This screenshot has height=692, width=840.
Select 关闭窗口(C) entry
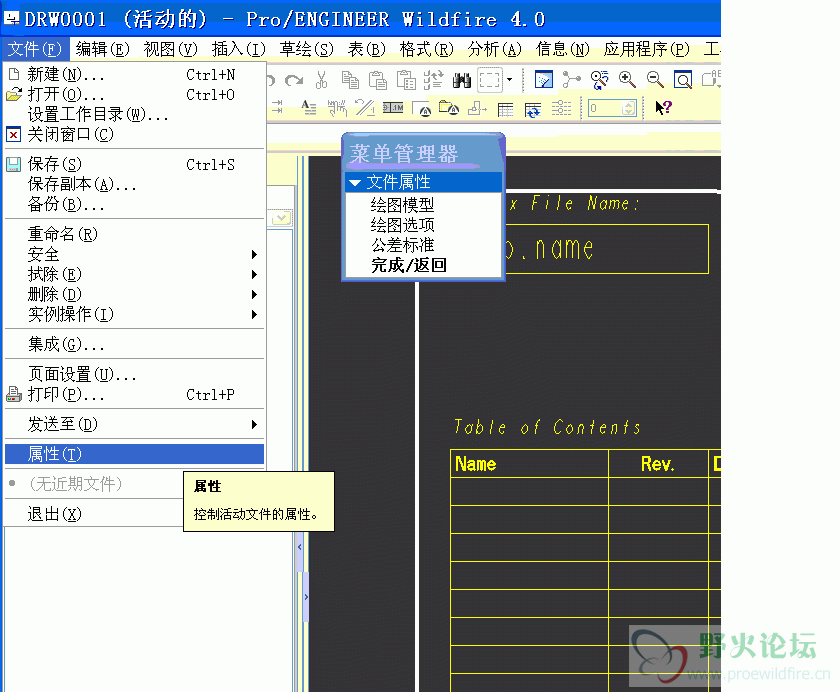(134, 134)
